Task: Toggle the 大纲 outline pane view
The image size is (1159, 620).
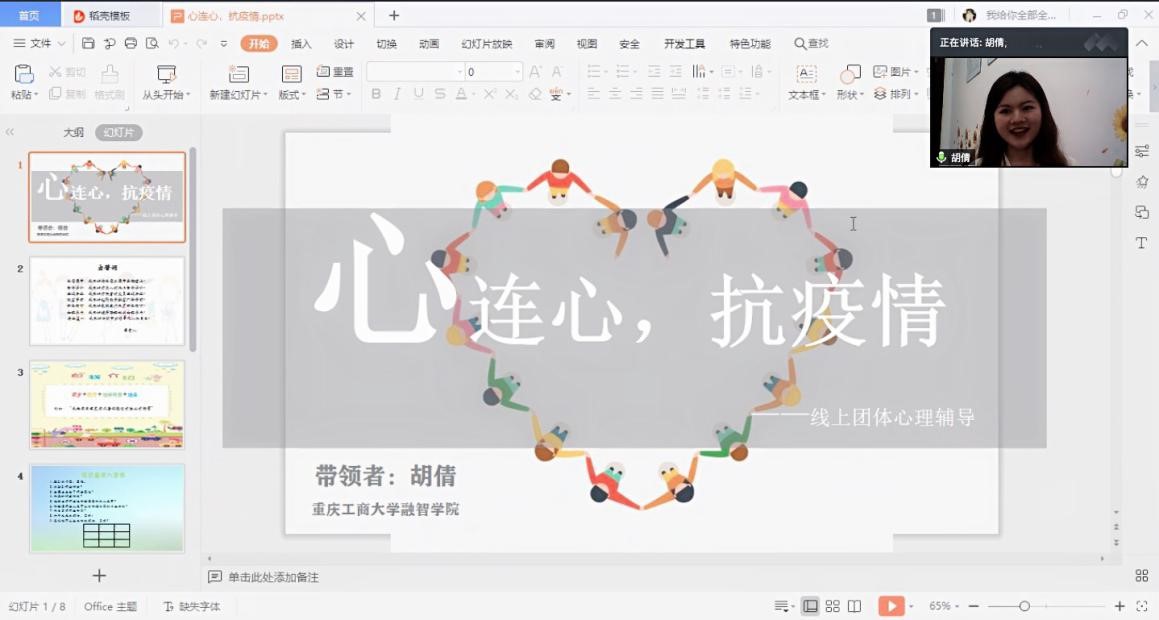Action: click(x=74, y=133)
